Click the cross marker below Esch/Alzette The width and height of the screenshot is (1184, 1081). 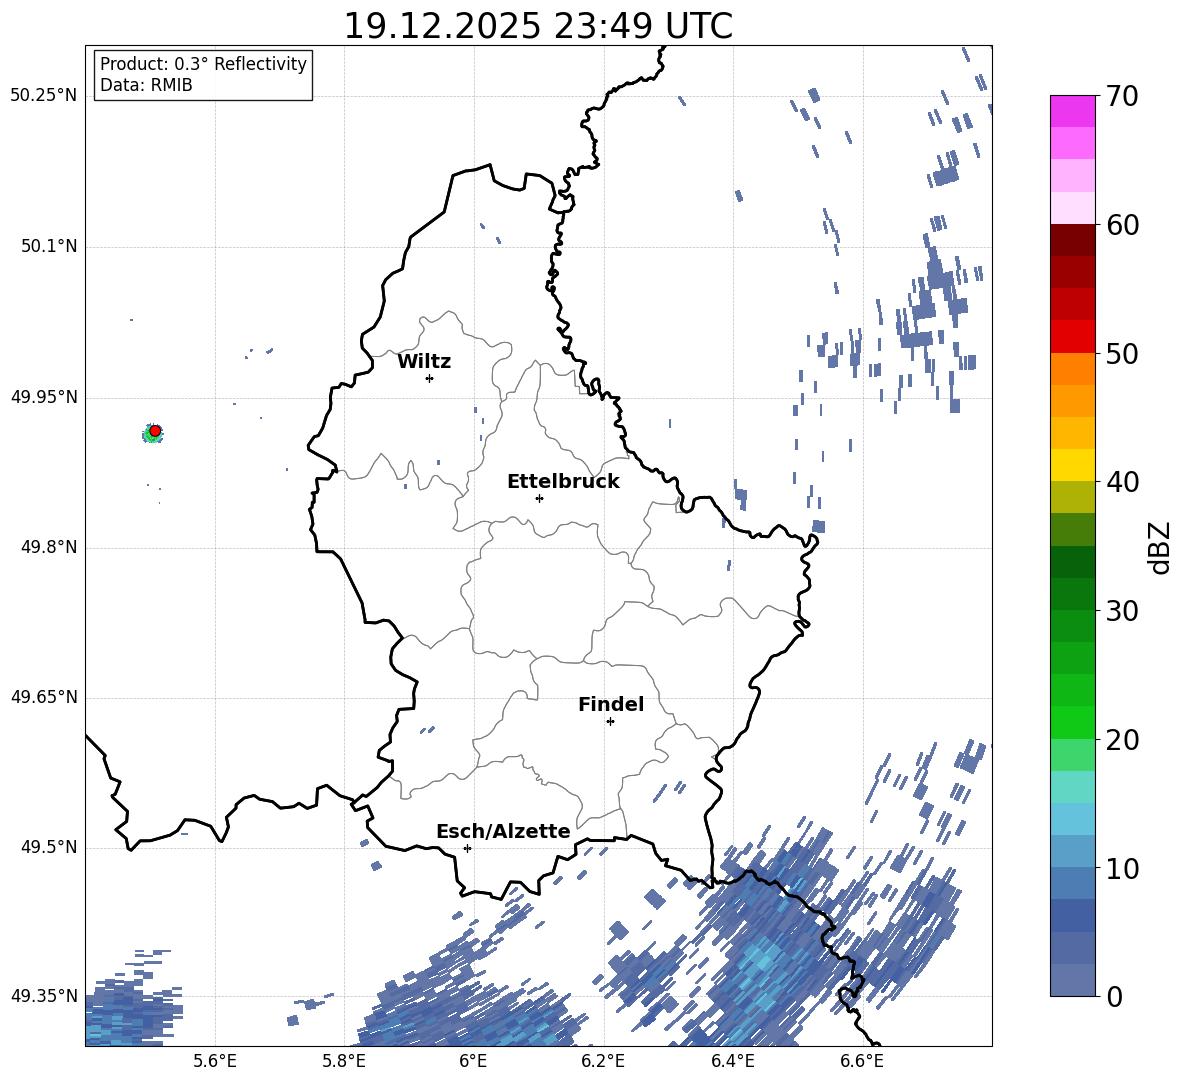(x=467, y=848)
